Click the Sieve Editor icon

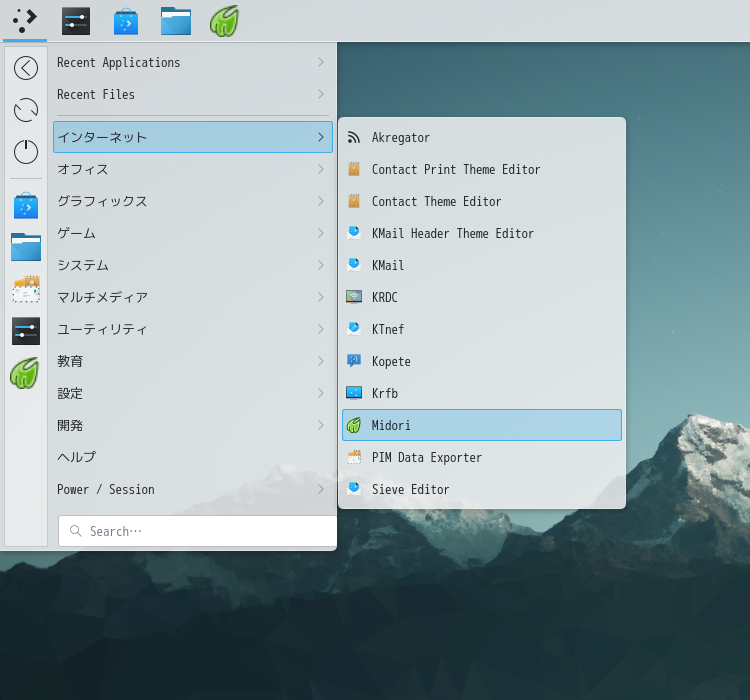(x=354, y=489)
